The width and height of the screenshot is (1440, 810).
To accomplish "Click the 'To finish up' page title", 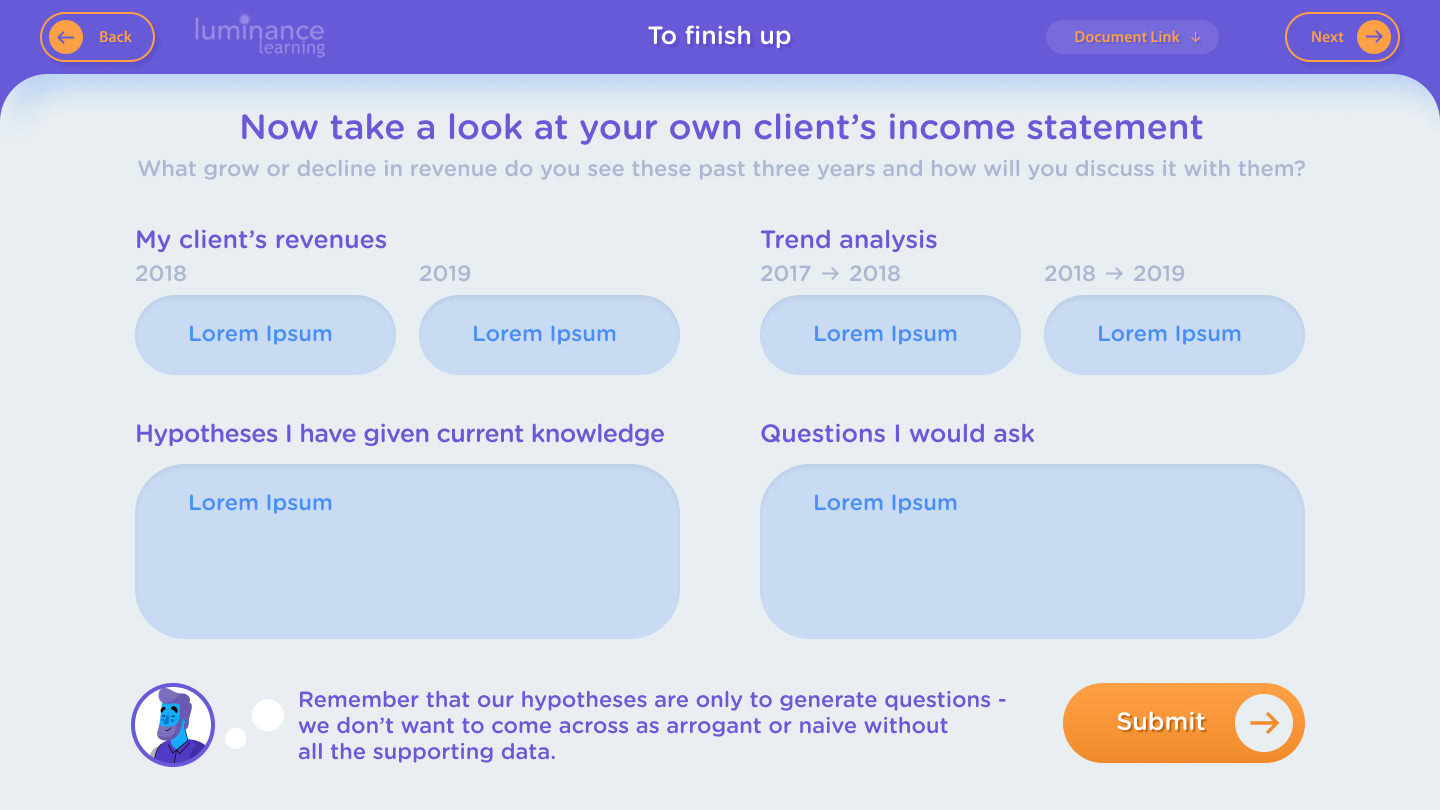I will [719, 36].
